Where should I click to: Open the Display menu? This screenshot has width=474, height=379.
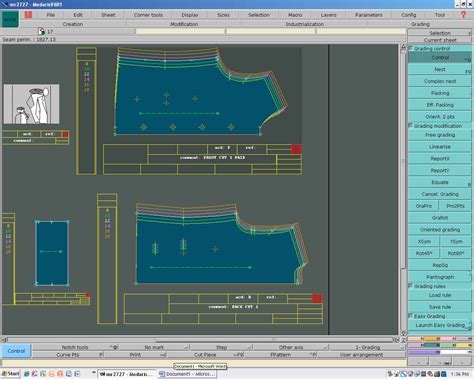190,15
